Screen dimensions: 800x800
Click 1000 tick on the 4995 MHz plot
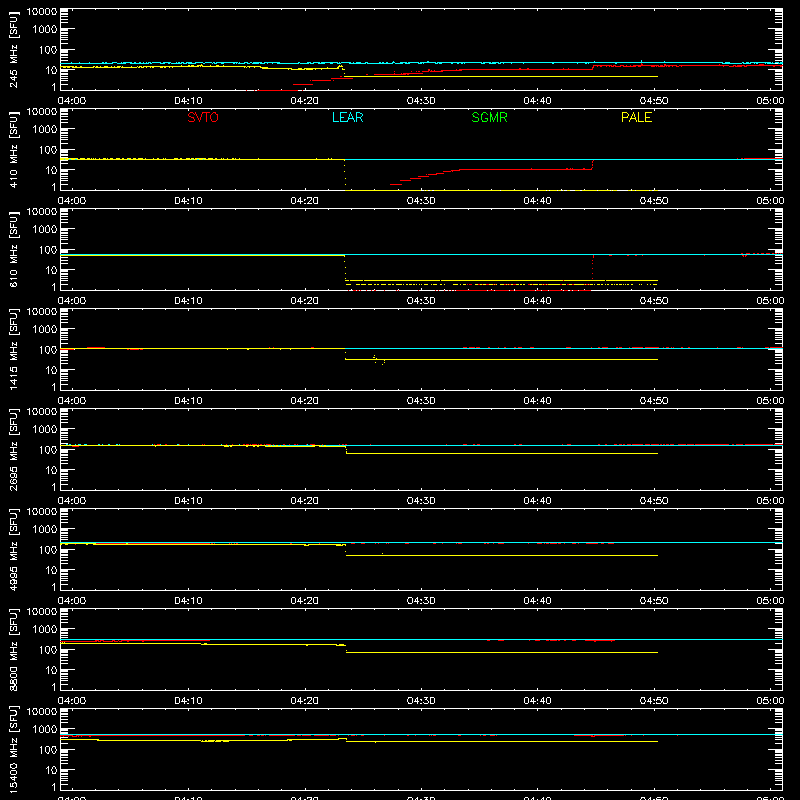pyautogui.click(x=45, y=529)
